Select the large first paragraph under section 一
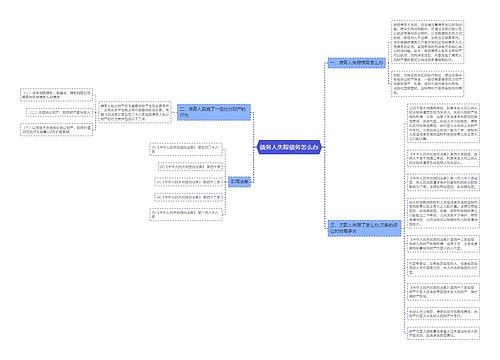500x360 pixels. [428, 42]
